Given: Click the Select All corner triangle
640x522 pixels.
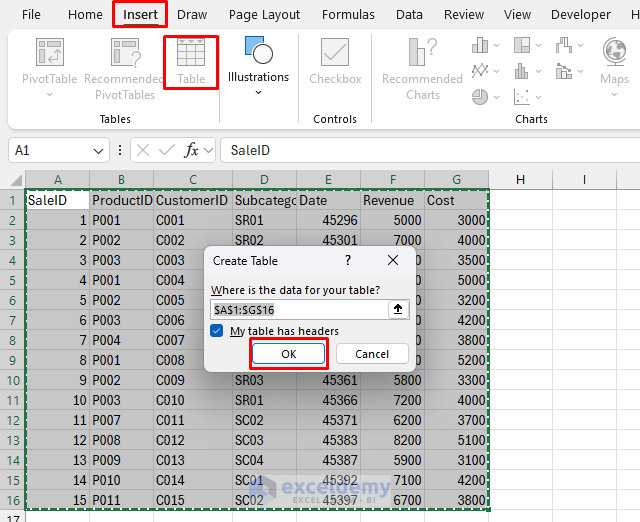Looking at the screenshot, I should [16, 180].
